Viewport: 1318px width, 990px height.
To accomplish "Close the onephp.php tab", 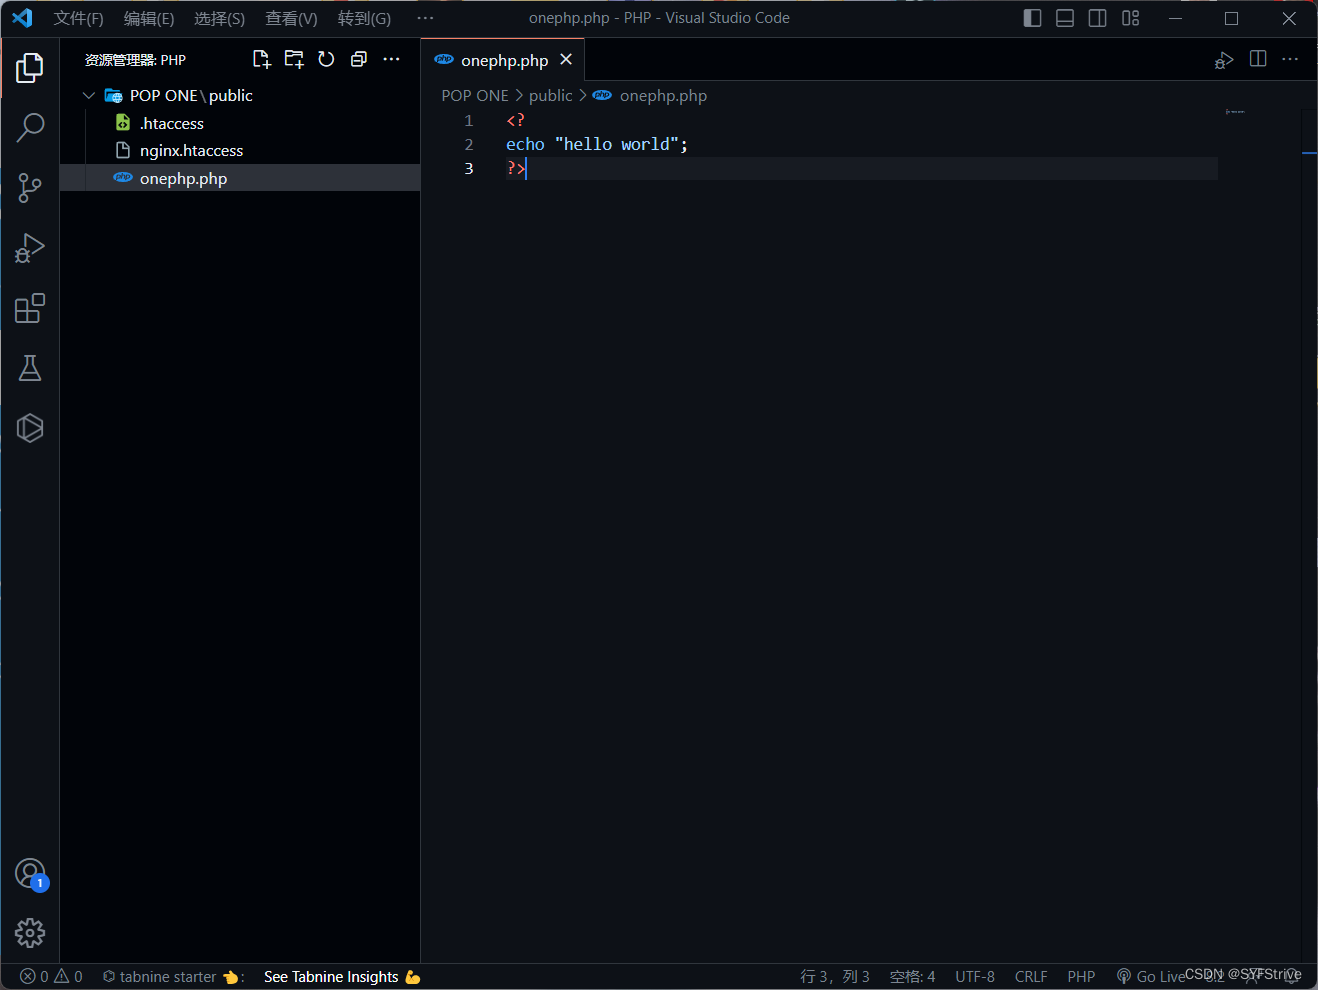I will point(566,60).
